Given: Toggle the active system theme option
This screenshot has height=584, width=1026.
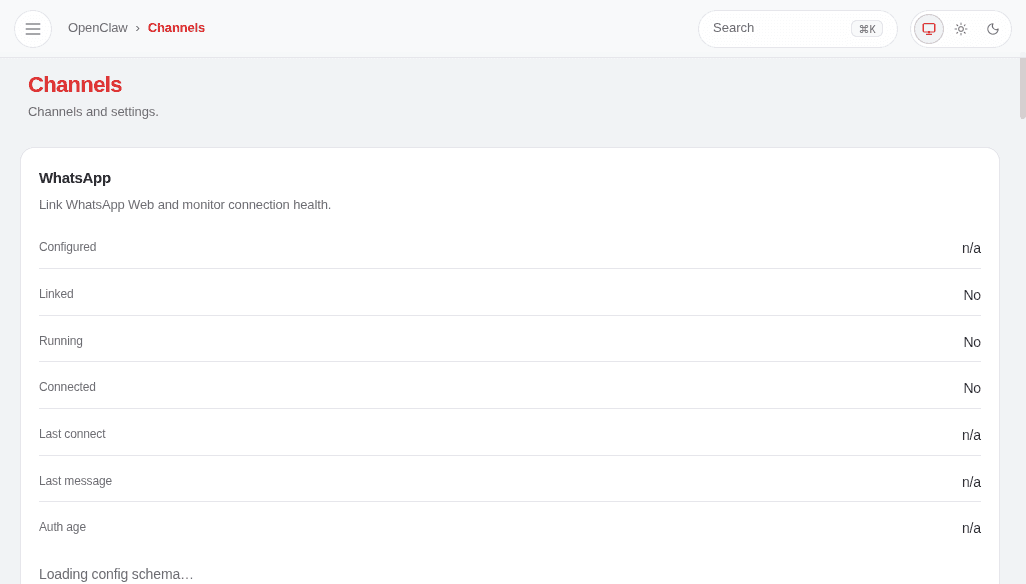Looking at the screenshot, I should coord(929,28).
